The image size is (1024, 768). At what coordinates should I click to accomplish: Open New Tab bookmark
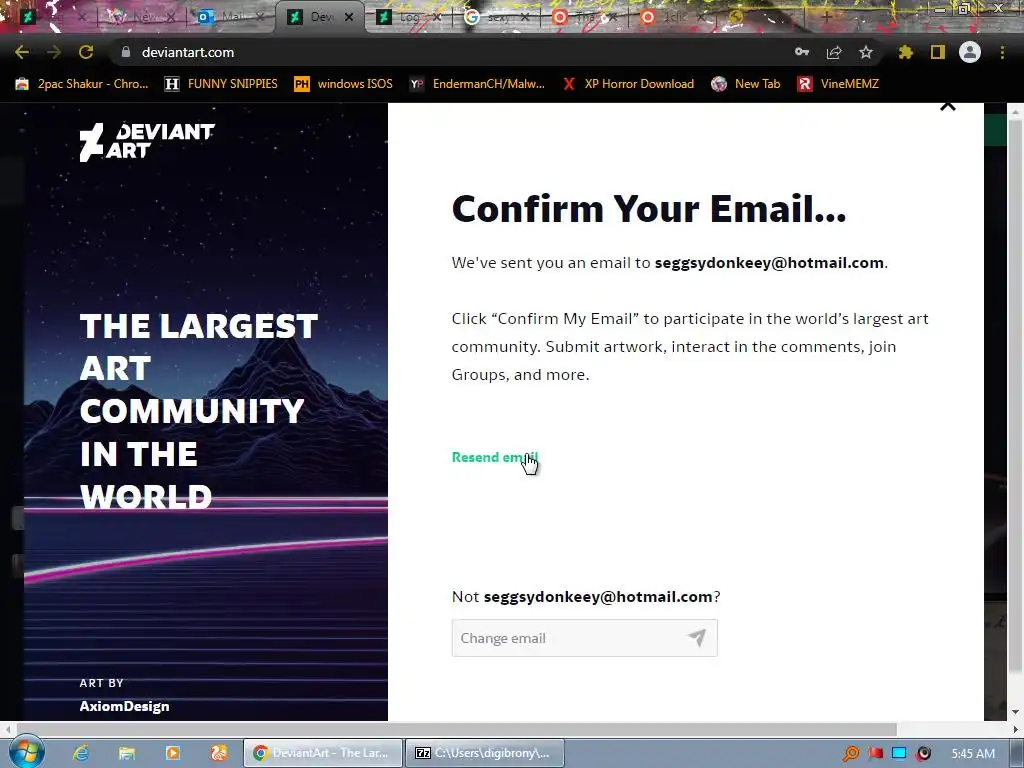746,84
